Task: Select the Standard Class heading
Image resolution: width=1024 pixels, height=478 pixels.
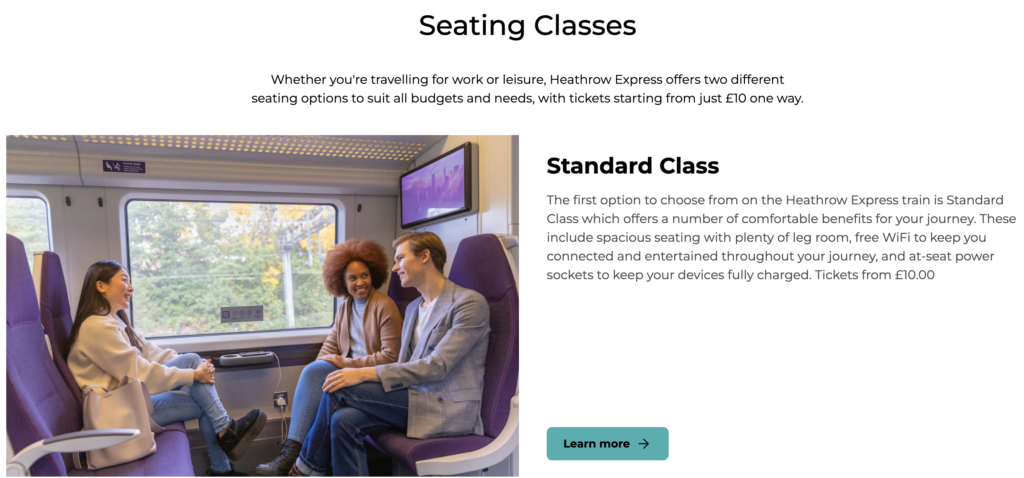Action: coord(632,165)
